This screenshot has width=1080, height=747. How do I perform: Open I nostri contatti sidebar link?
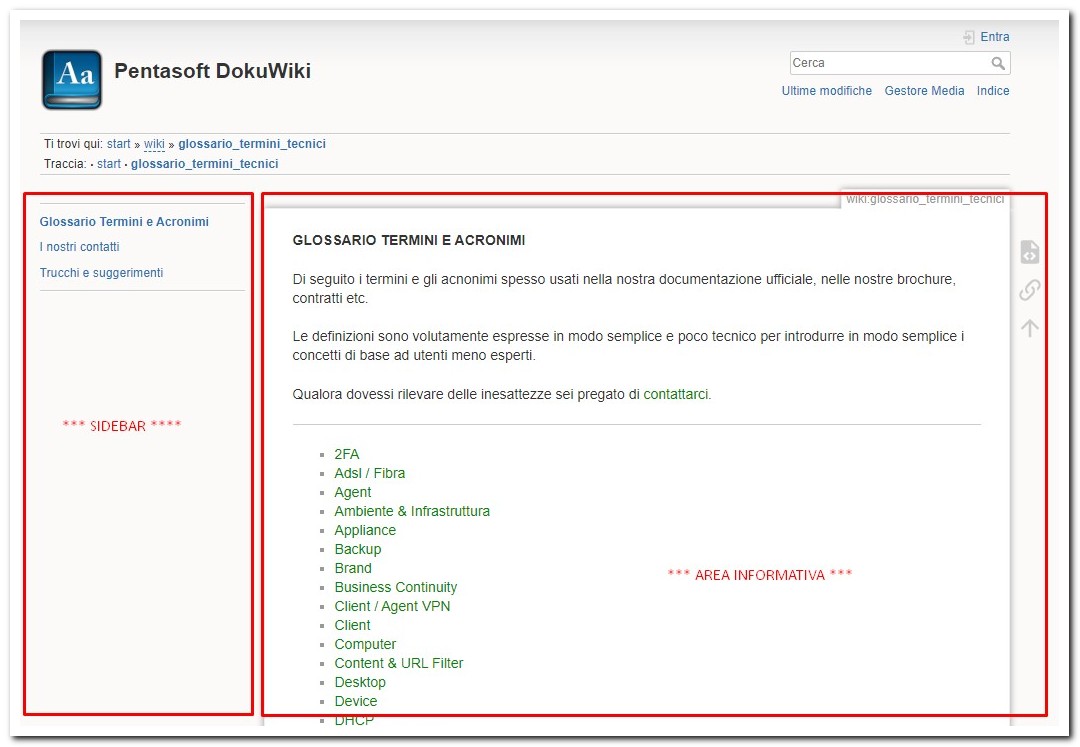(79, 247)
